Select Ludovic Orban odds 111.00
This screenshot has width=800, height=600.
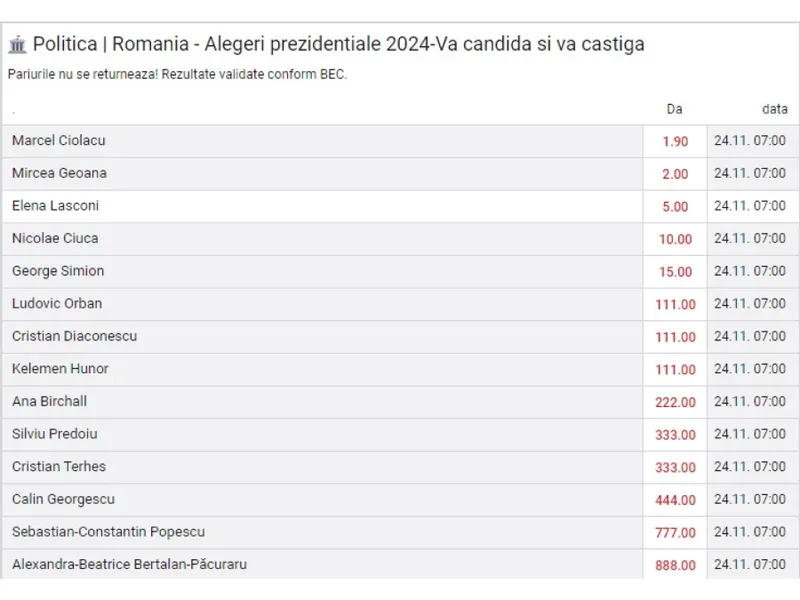pyautogui.click(x=675, y=305)
